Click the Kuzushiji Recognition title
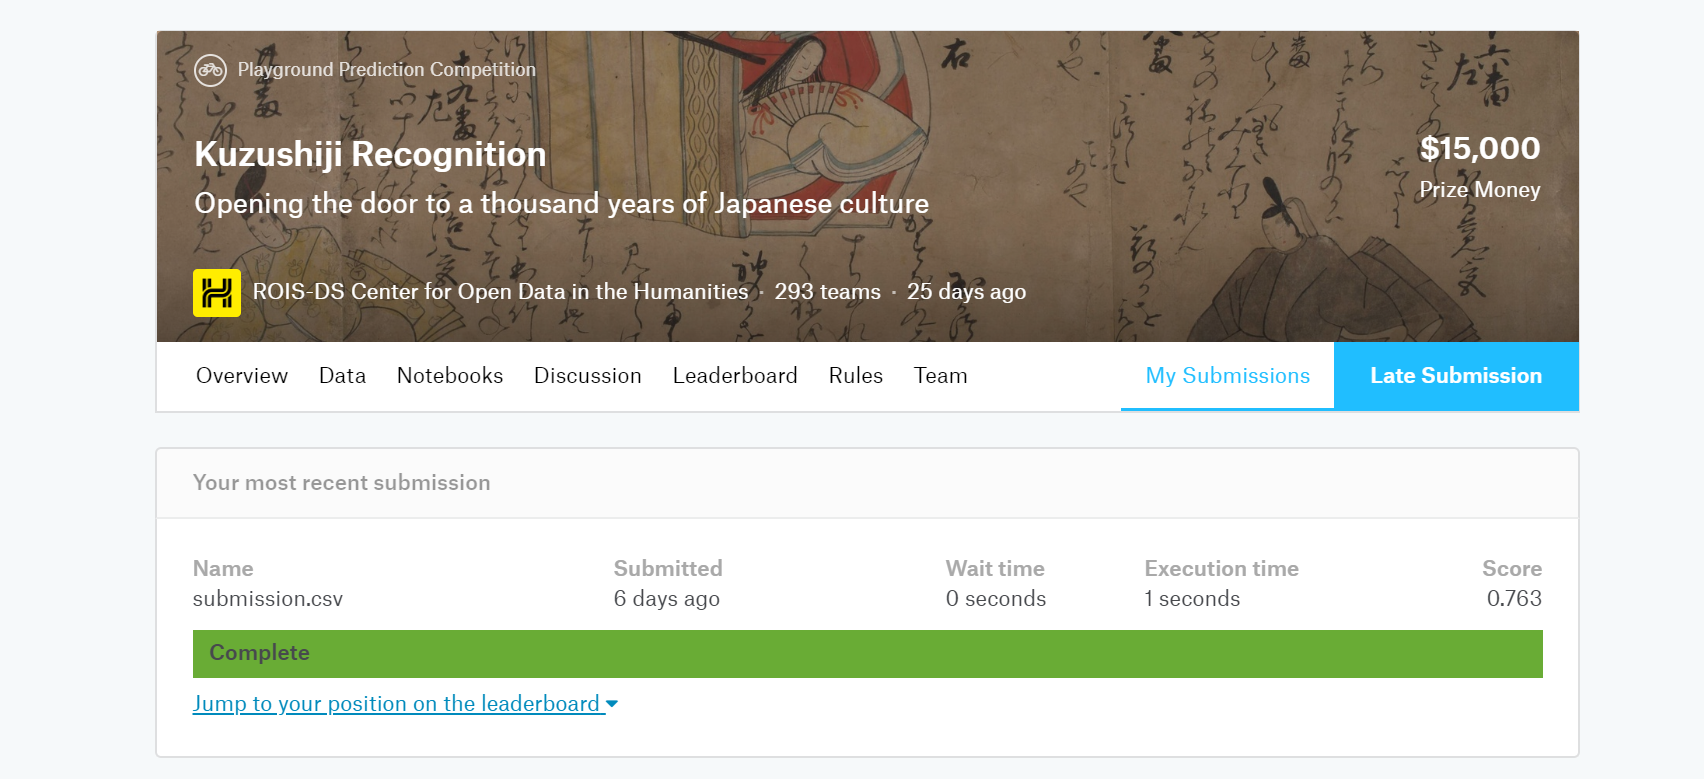 pyautogui.click(x=370, y=154)
